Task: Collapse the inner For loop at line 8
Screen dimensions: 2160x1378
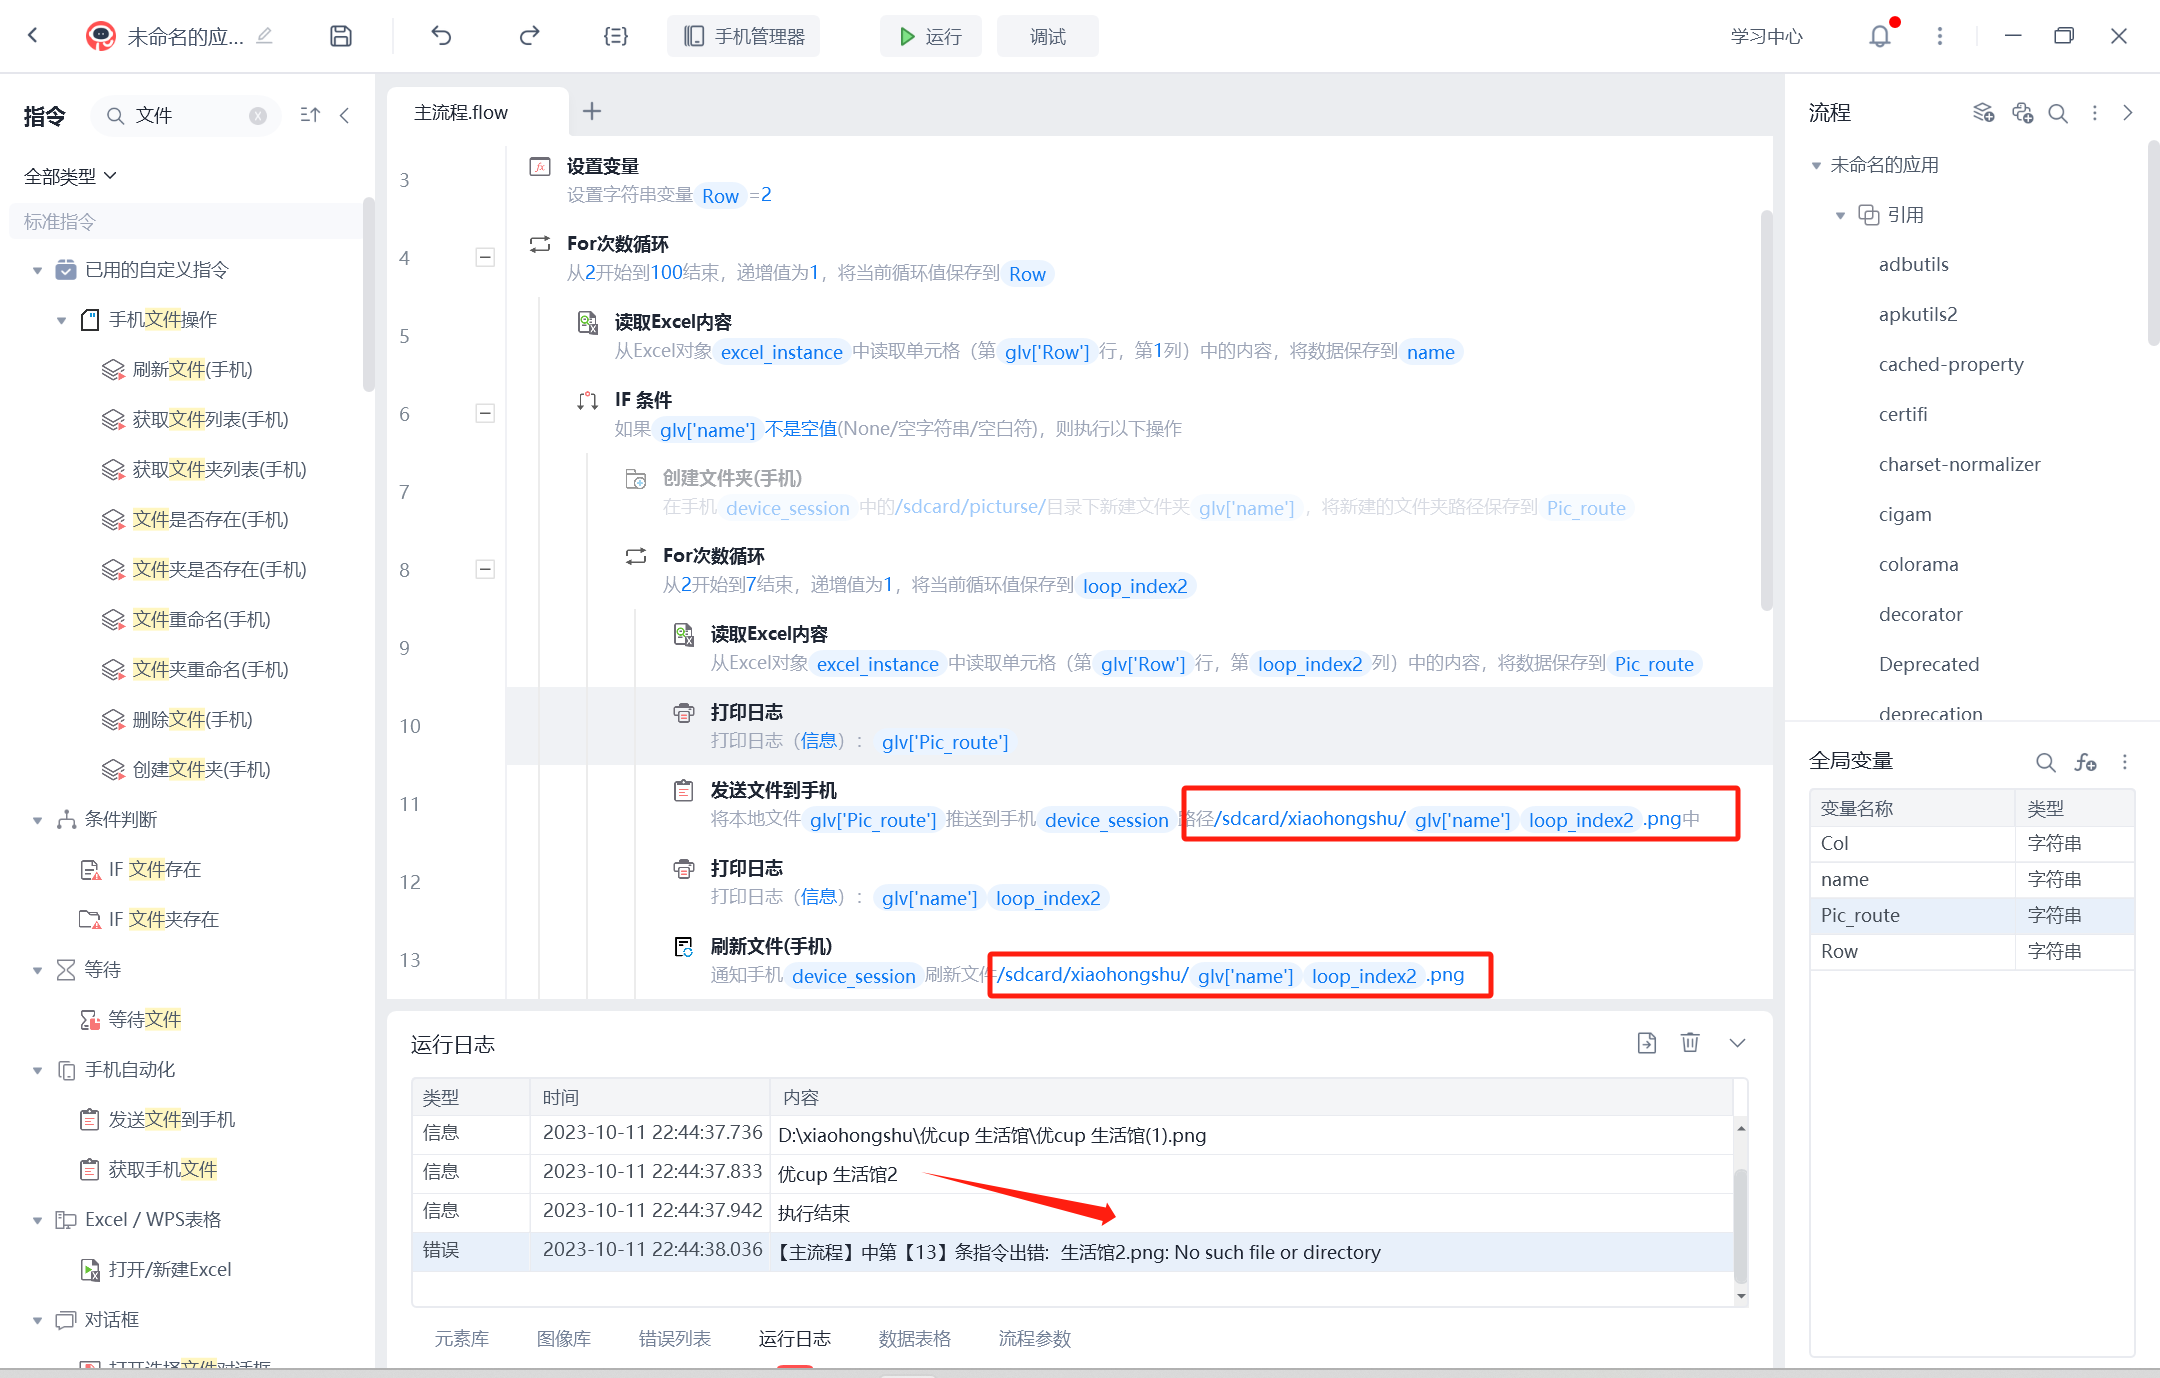Action: point(485,570)
